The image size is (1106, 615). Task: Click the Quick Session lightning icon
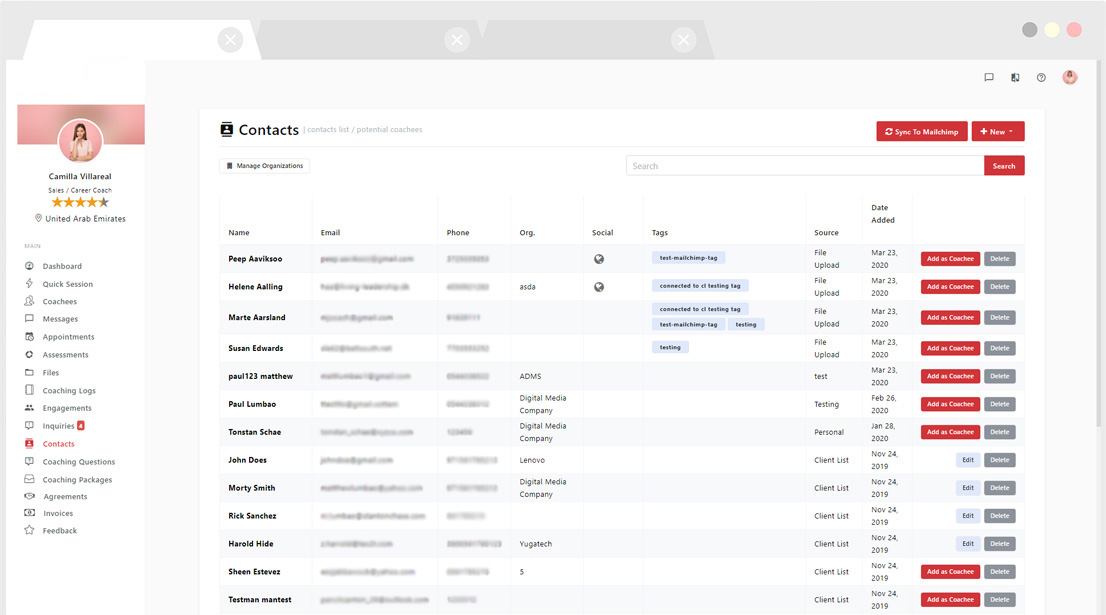(29, 284)
